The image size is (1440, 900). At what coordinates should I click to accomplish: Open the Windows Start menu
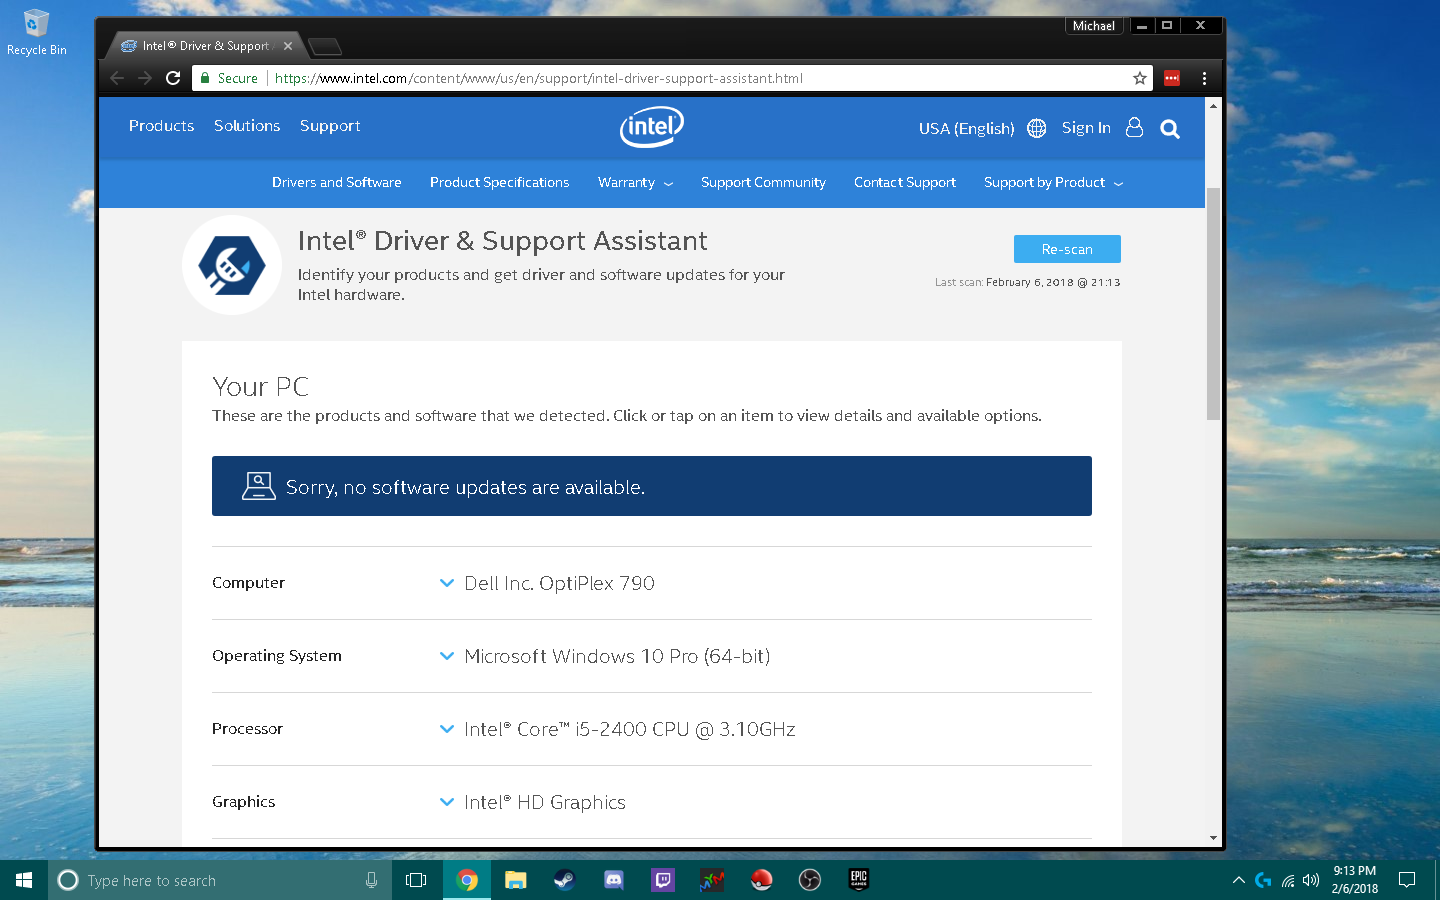24,880
